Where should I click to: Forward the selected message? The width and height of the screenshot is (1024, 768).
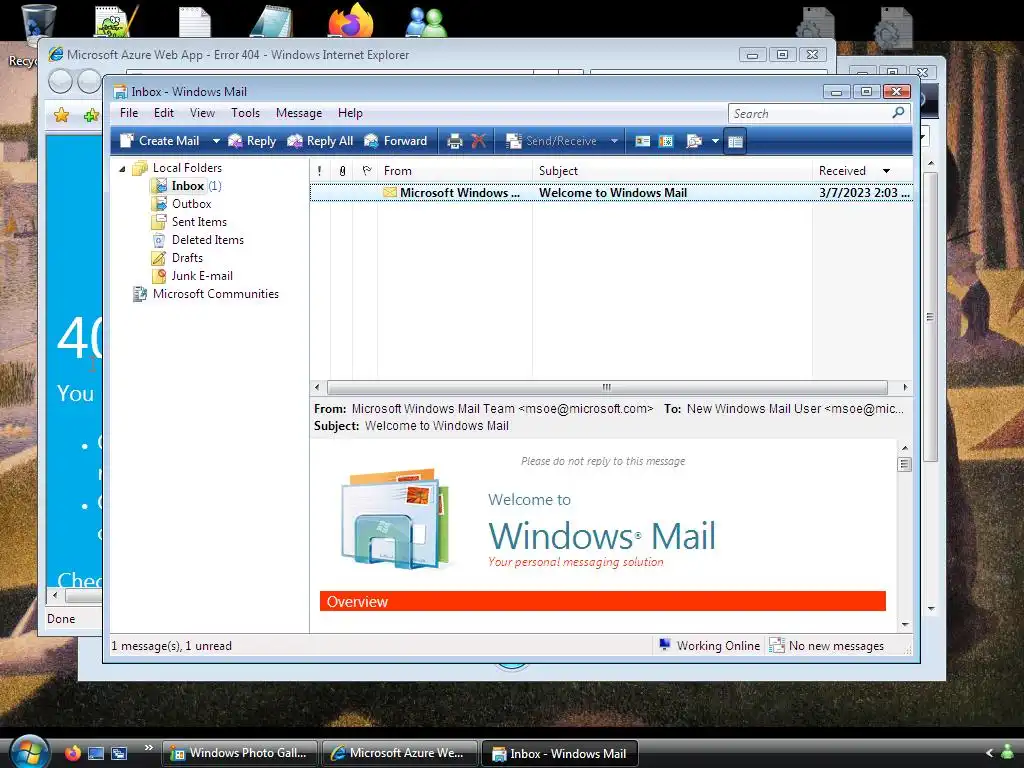coord(396,141)
